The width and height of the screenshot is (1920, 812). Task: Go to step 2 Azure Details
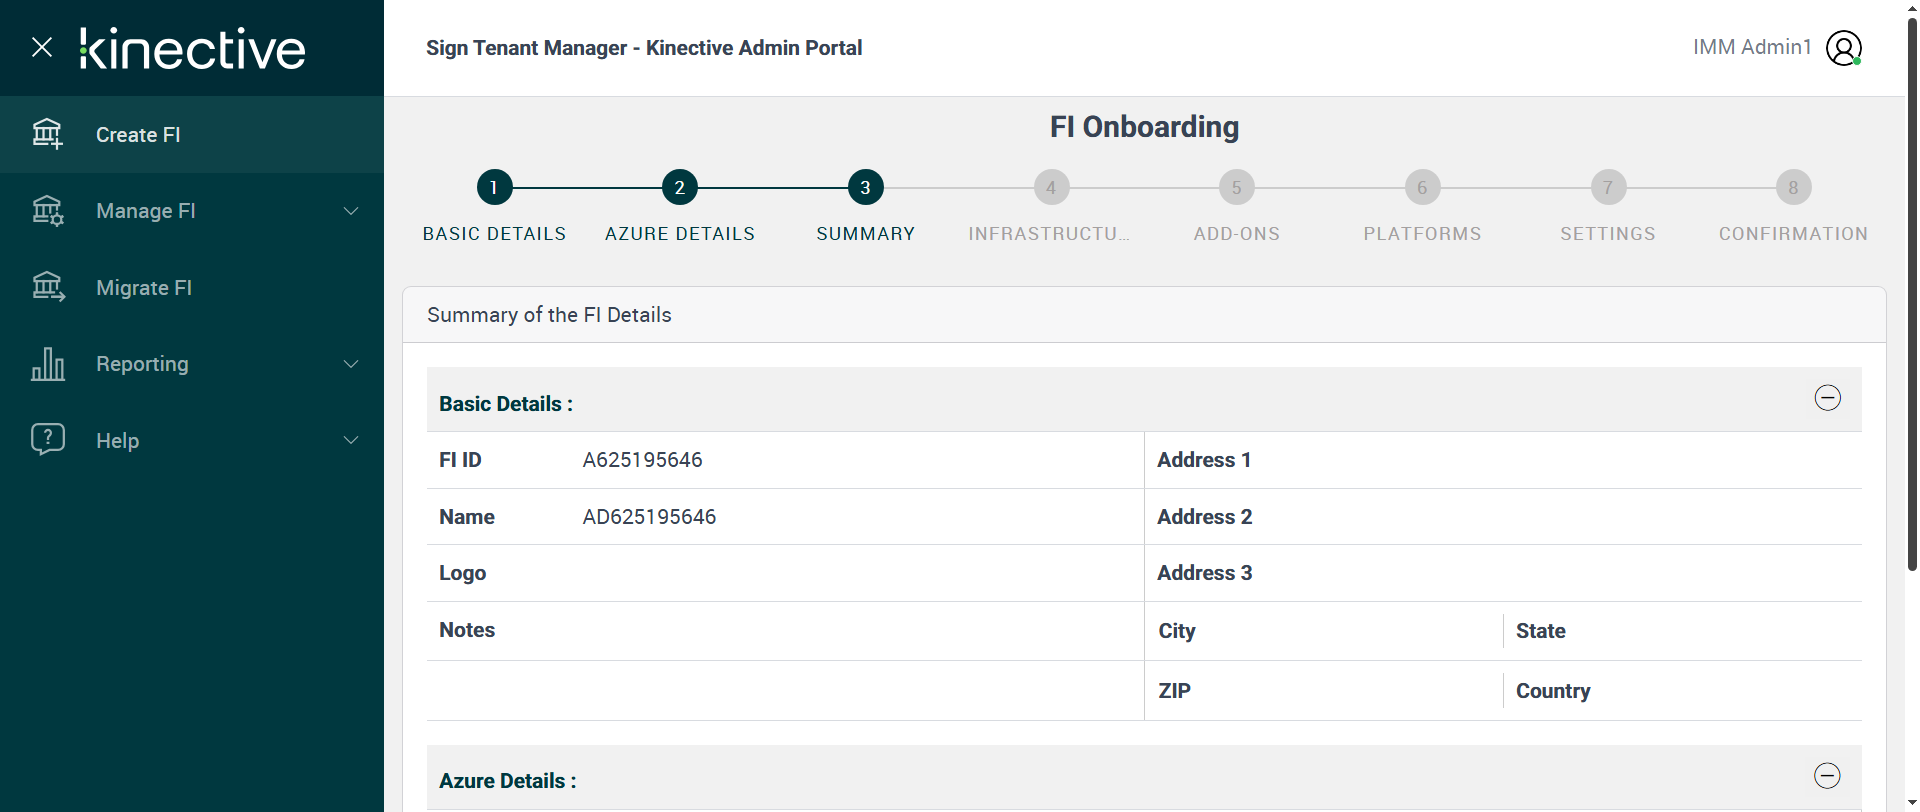click(679, 187)
